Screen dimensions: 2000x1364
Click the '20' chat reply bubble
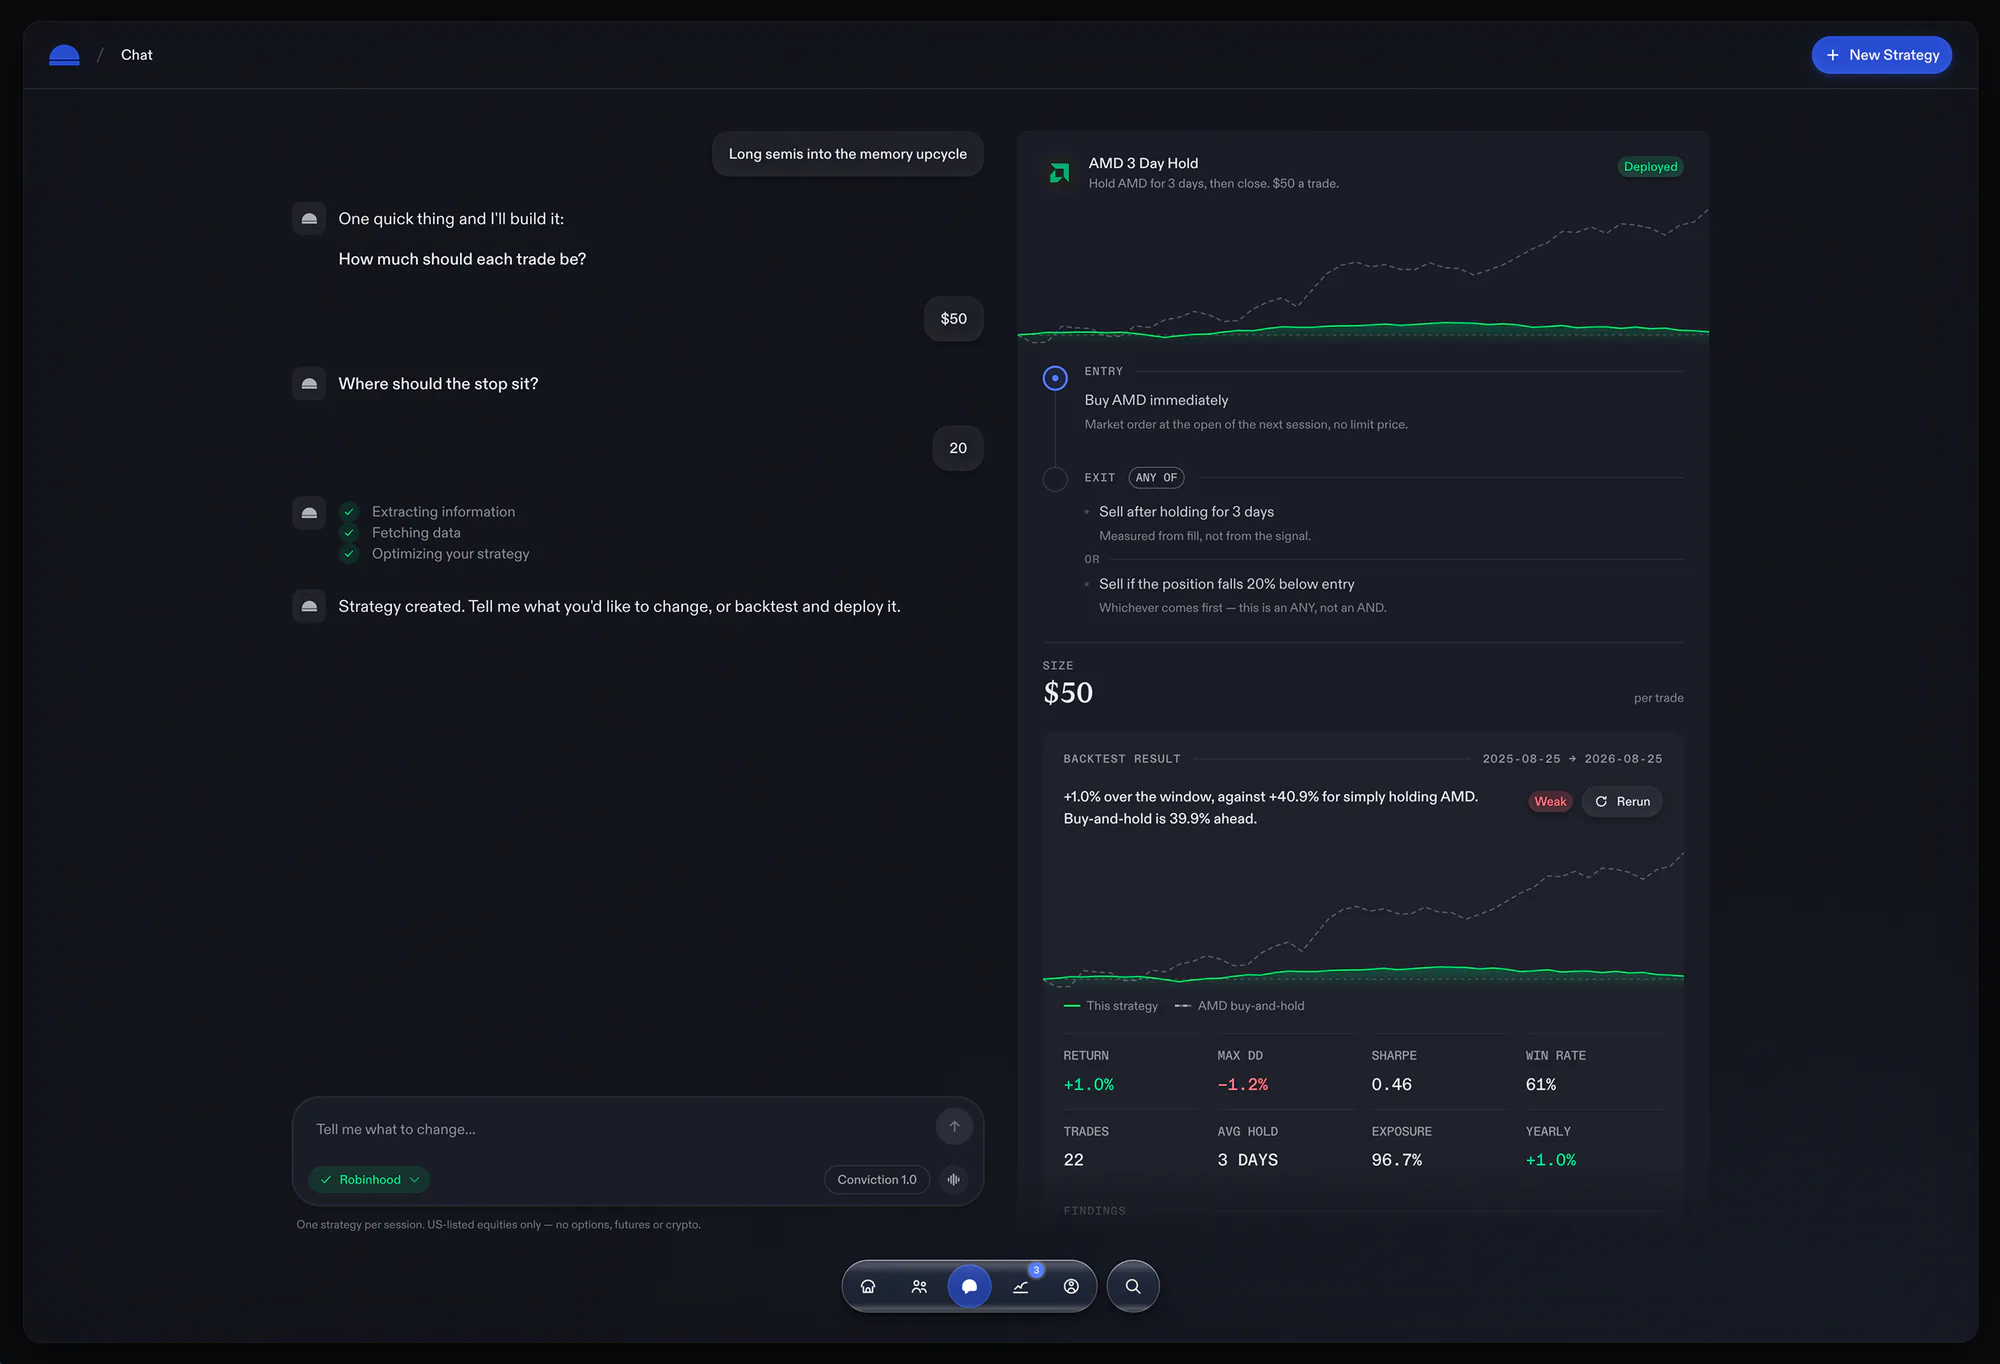[x=958, y=448]
